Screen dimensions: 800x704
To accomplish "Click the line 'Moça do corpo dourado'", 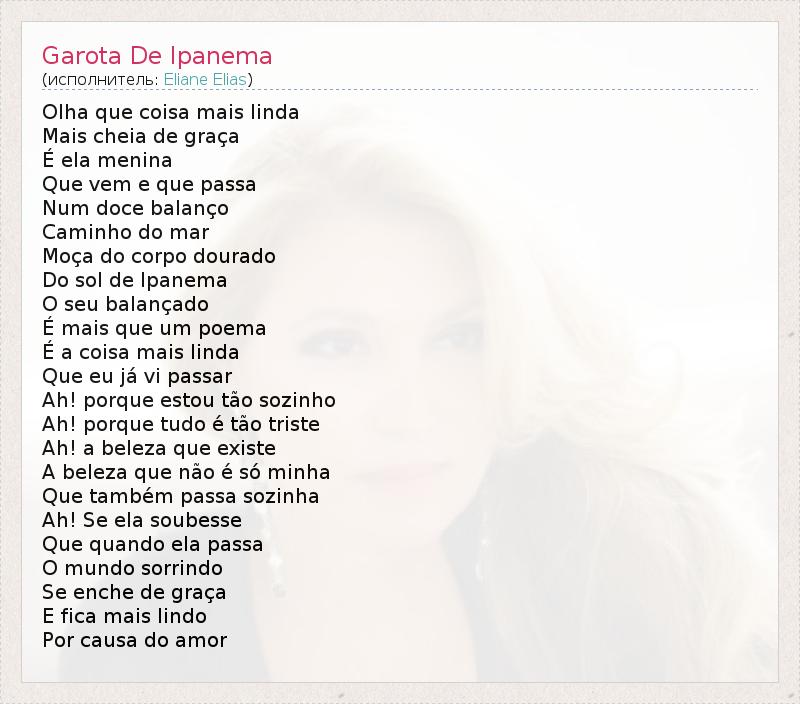I will [x=159, y=256].
